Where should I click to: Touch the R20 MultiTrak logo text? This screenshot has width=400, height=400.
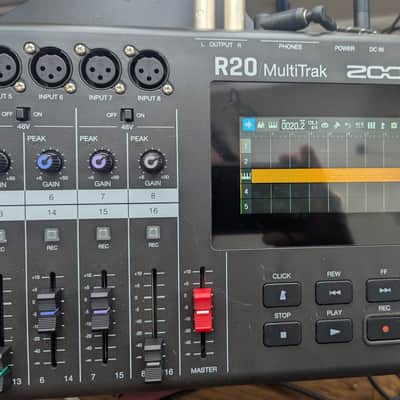(x=270, y=68)
